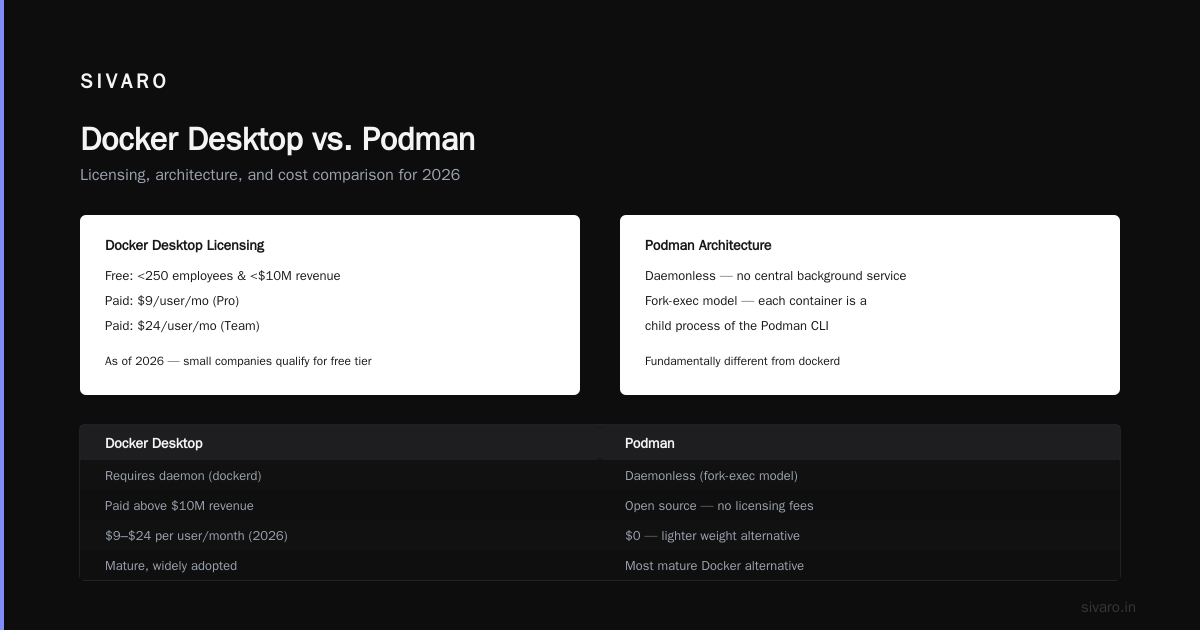Click the Docker Desktop vs. Podman title
Screen dimensions: 1200x630
[278, 139]
